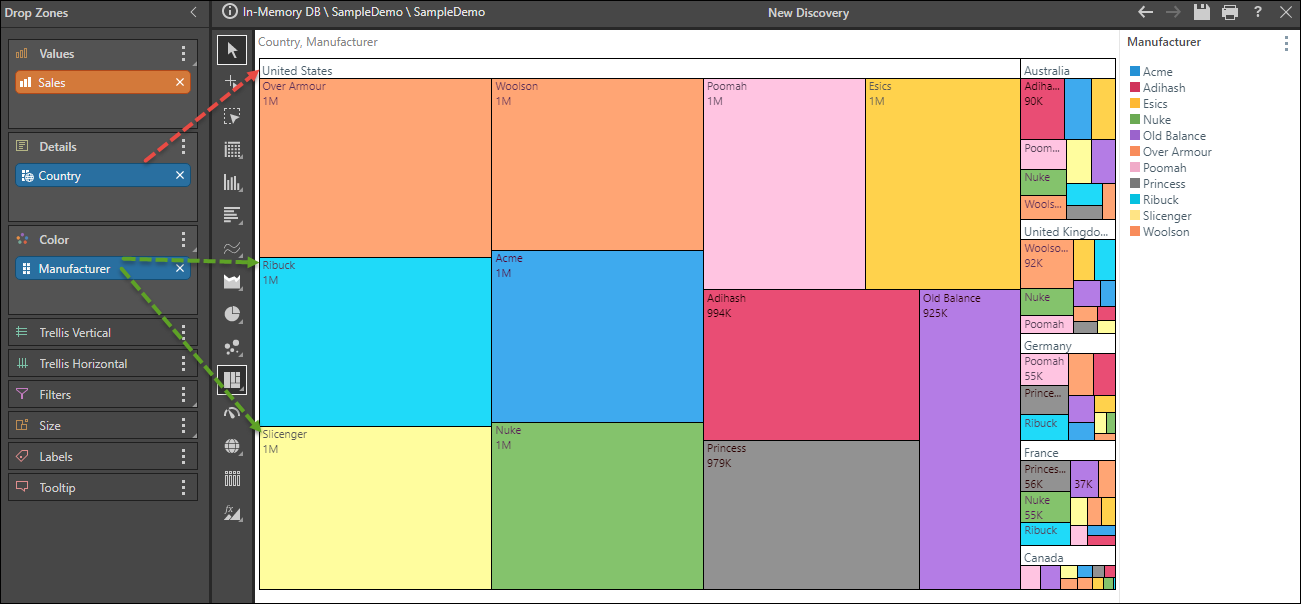Select the column chart visualization icon
This screenshot has width=1301, height=604.
(233, 182)
